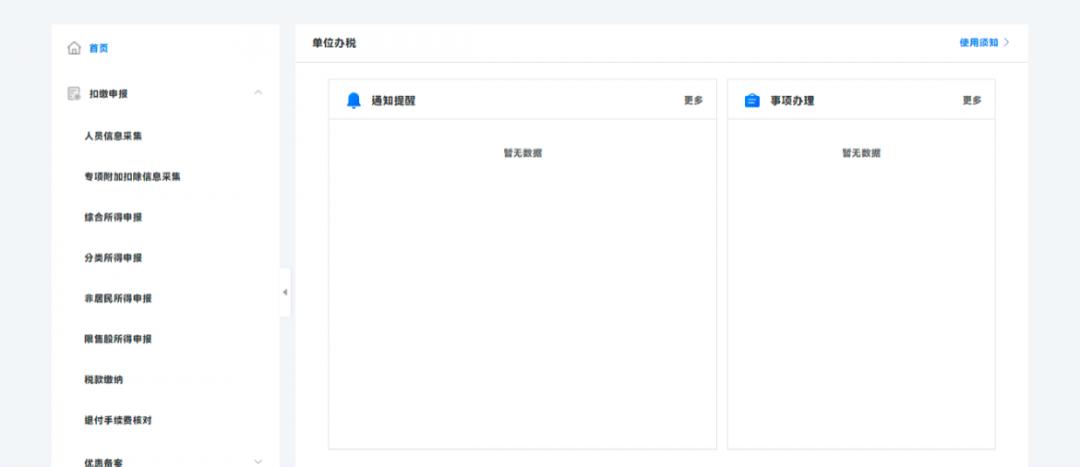Open the 分类所得申报 page
The height and width of the screenshot is (467, 1080).
tap(113, 258)
